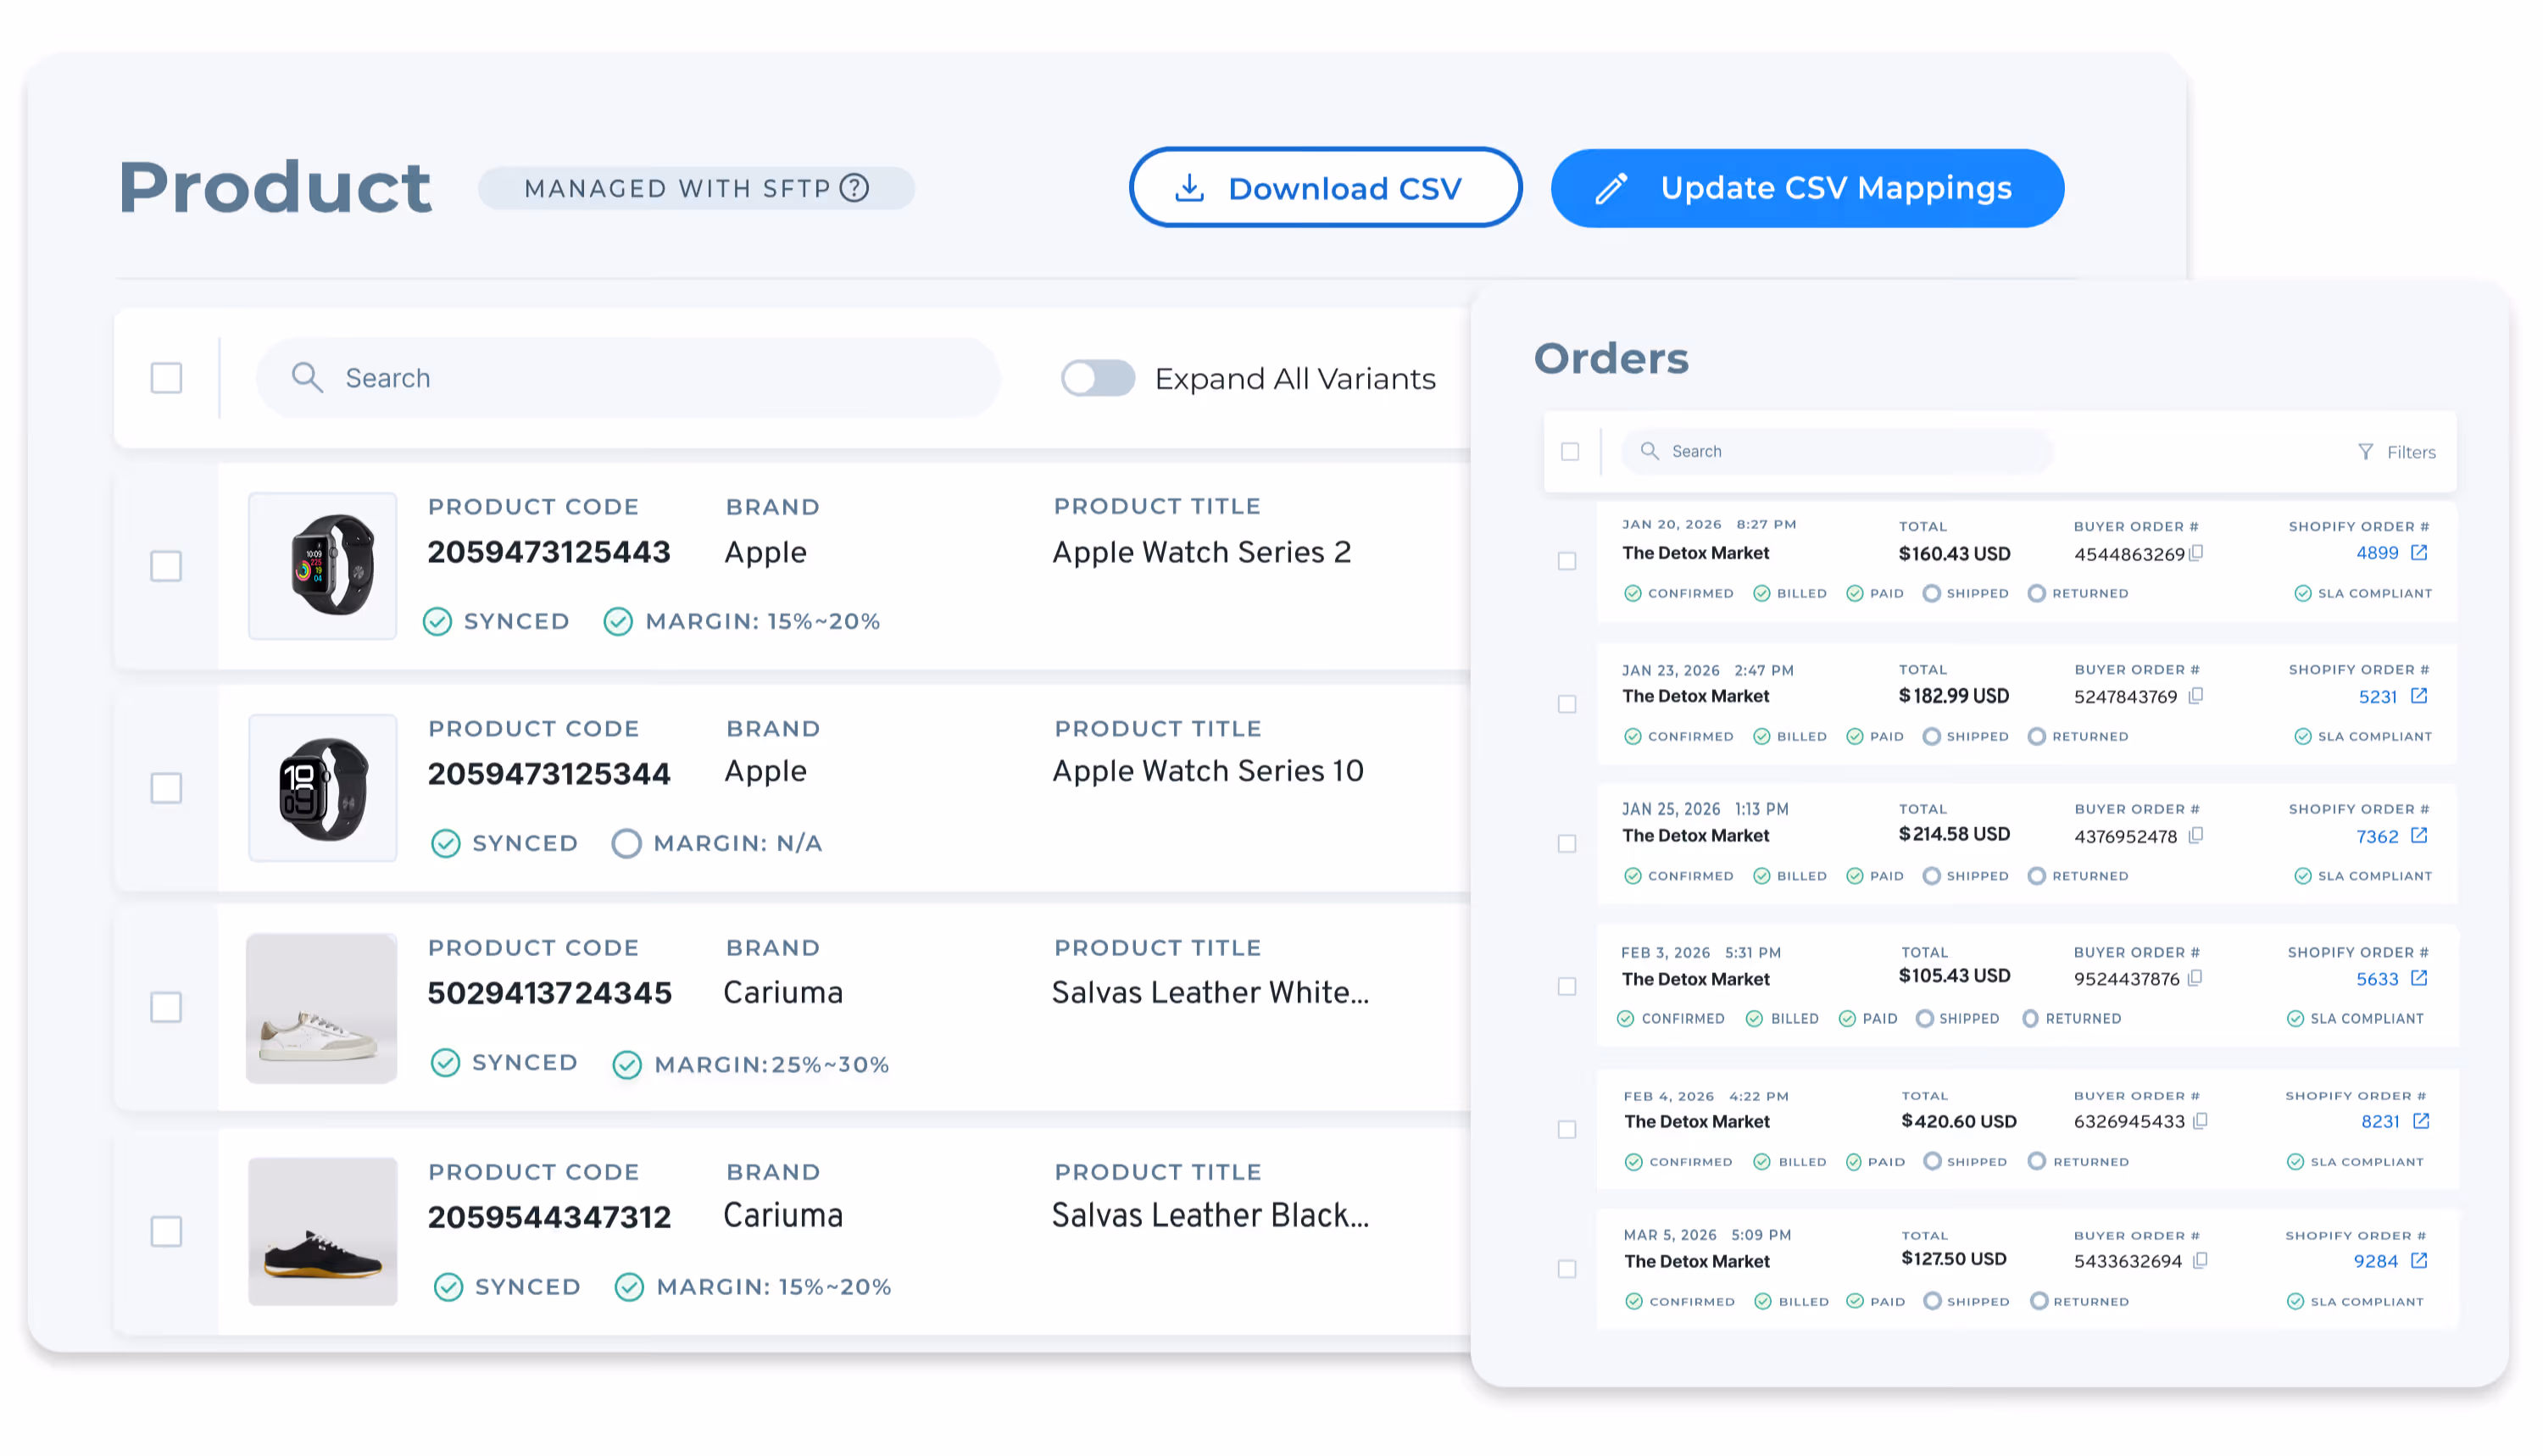
Task: Click the magnifier icon in product search
Action: pos(307,378)
